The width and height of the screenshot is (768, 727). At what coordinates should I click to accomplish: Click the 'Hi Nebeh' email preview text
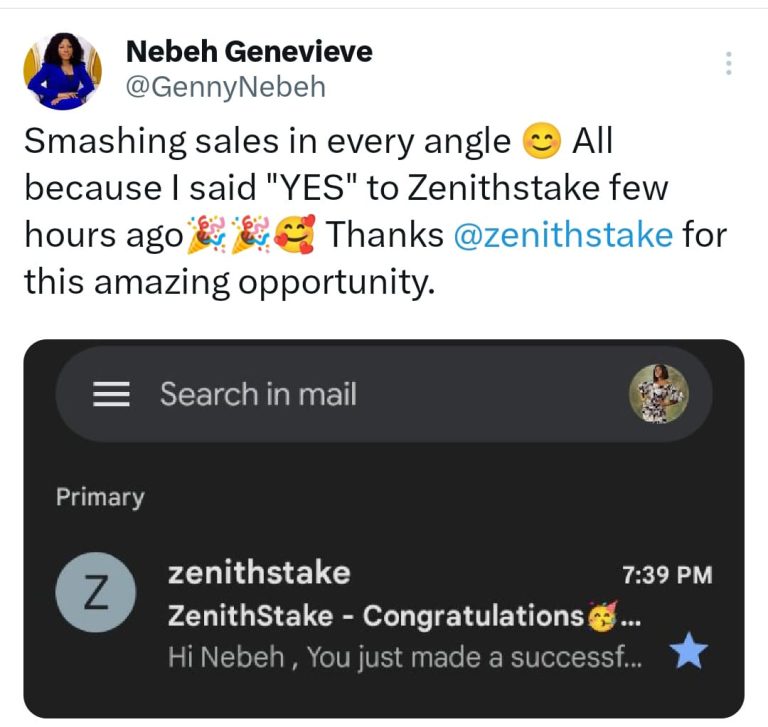click(405, 658)
